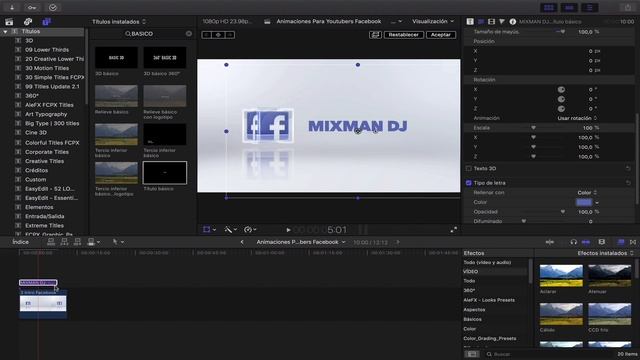Click the solo headphones icon
Screen dimensions: 640x360
tap(573, 242)
